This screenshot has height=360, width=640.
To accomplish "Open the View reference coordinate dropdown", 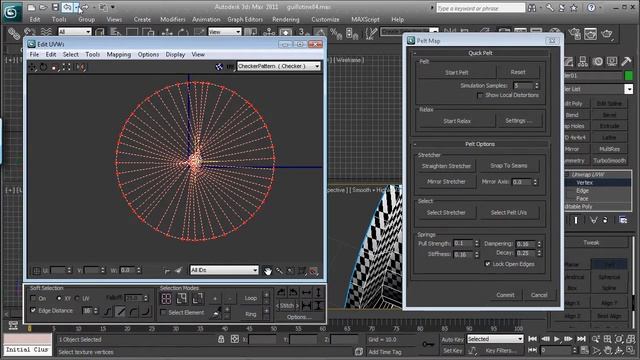I will click(224, 31).
